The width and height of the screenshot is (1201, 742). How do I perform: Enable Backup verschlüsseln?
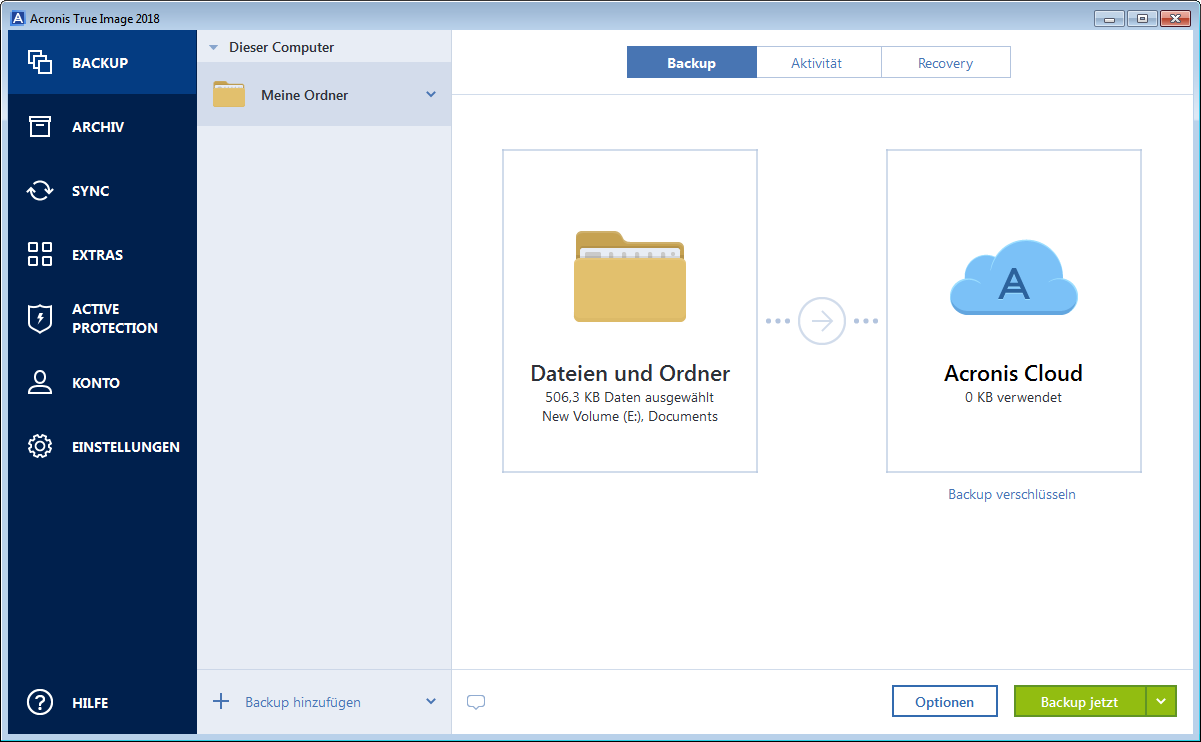coord(1011,494)
